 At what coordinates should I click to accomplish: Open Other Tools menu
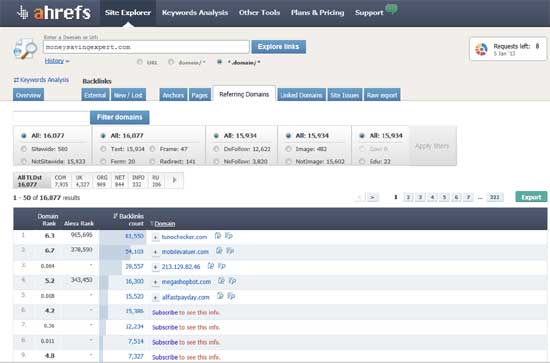click(259, 13)
